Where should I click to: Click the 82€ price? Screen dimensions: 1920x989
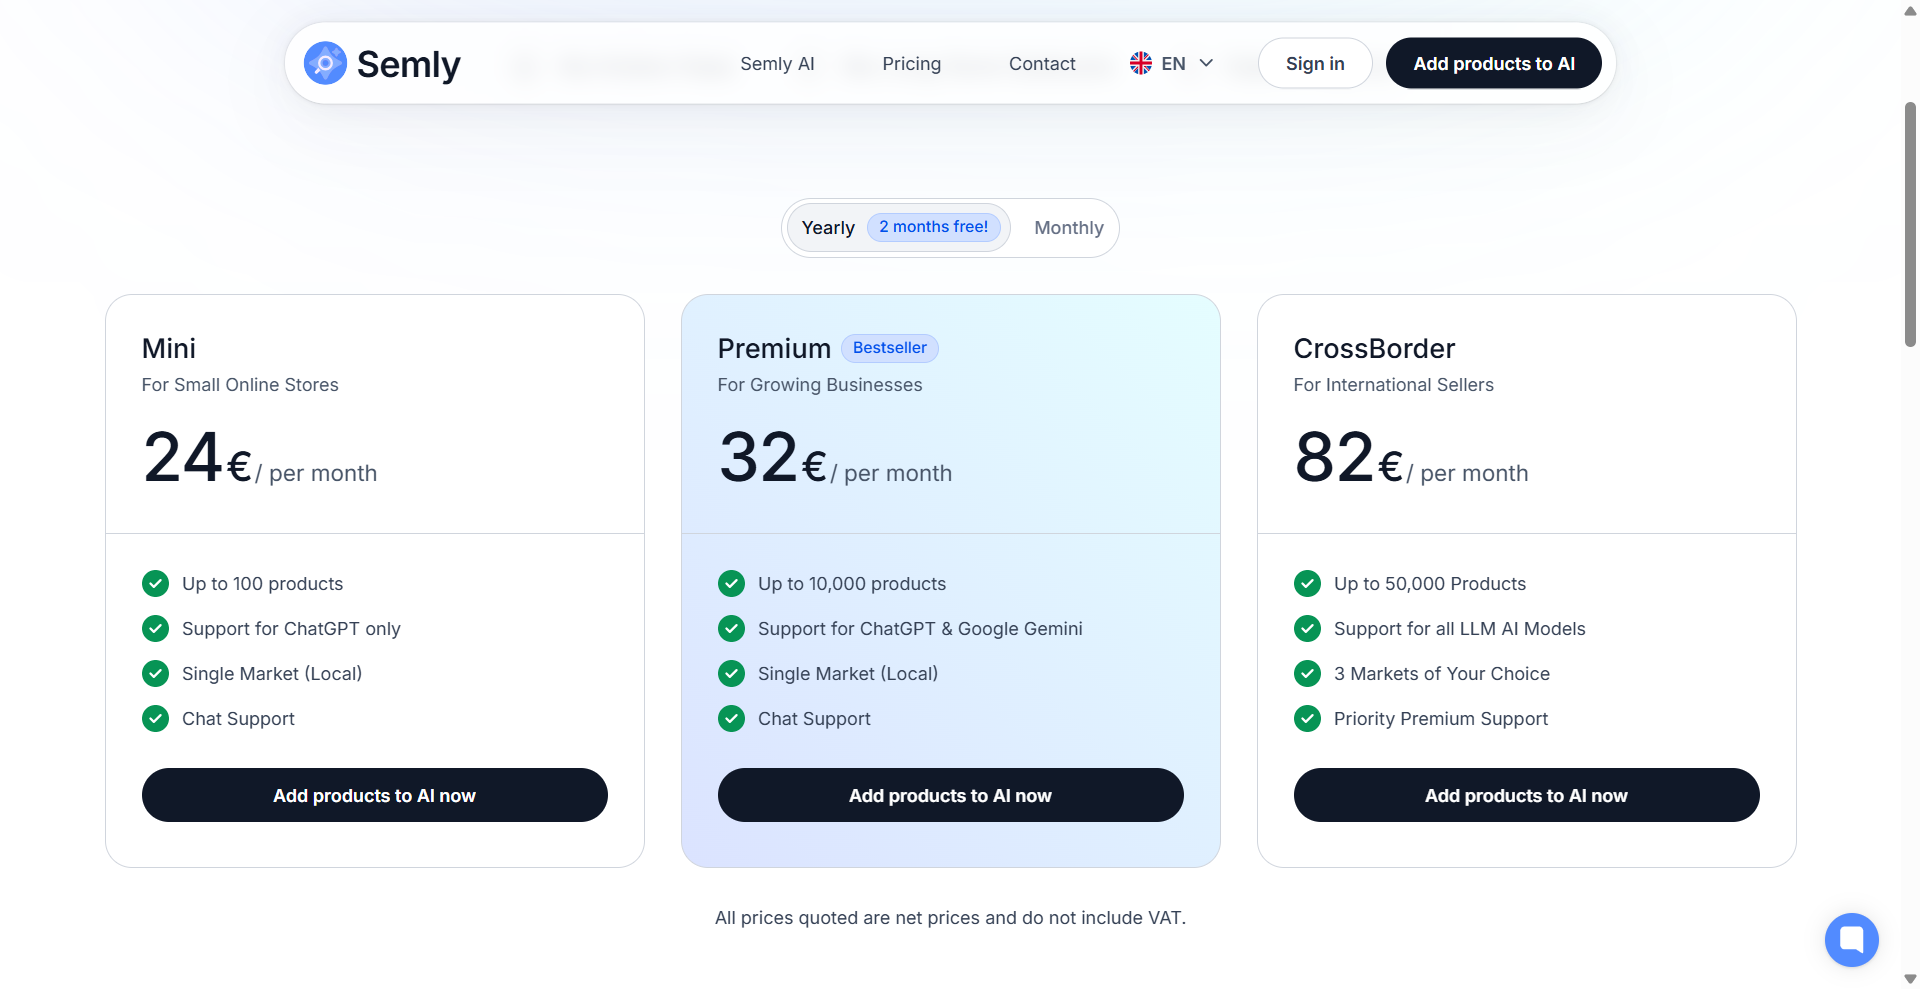tap(1349, 458)
